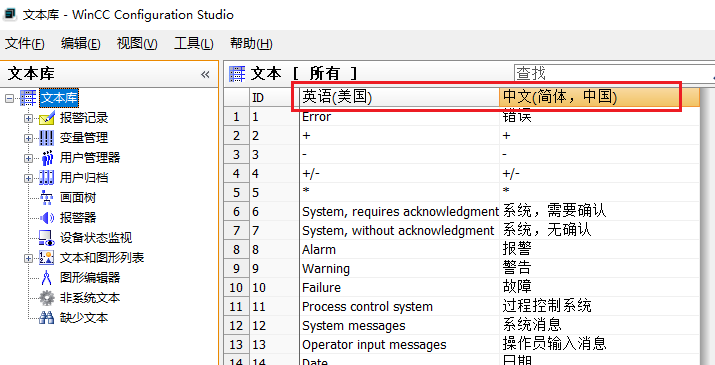Click the WinCC Configuration Studio title icon
Viewport: 715px width, 365px height.
pyautogui.click(x=10, y=14)
